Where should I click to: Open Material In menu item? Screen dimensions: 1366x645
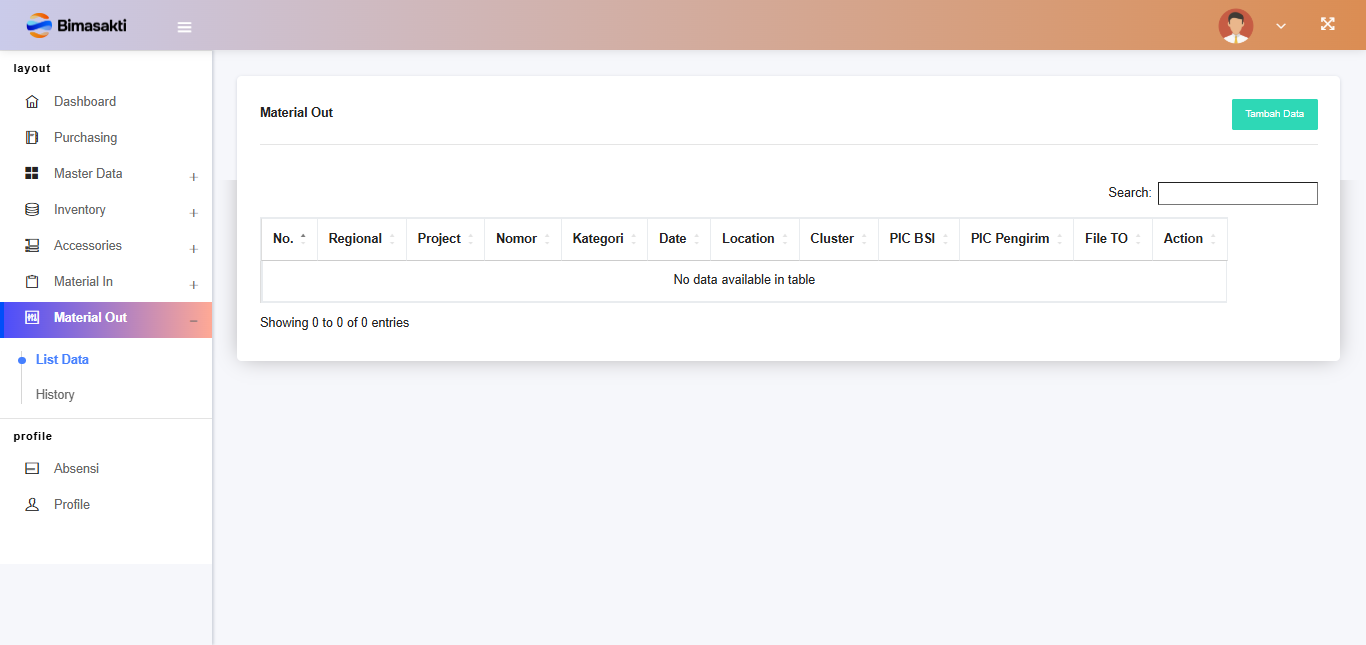[x=83, y=282]
